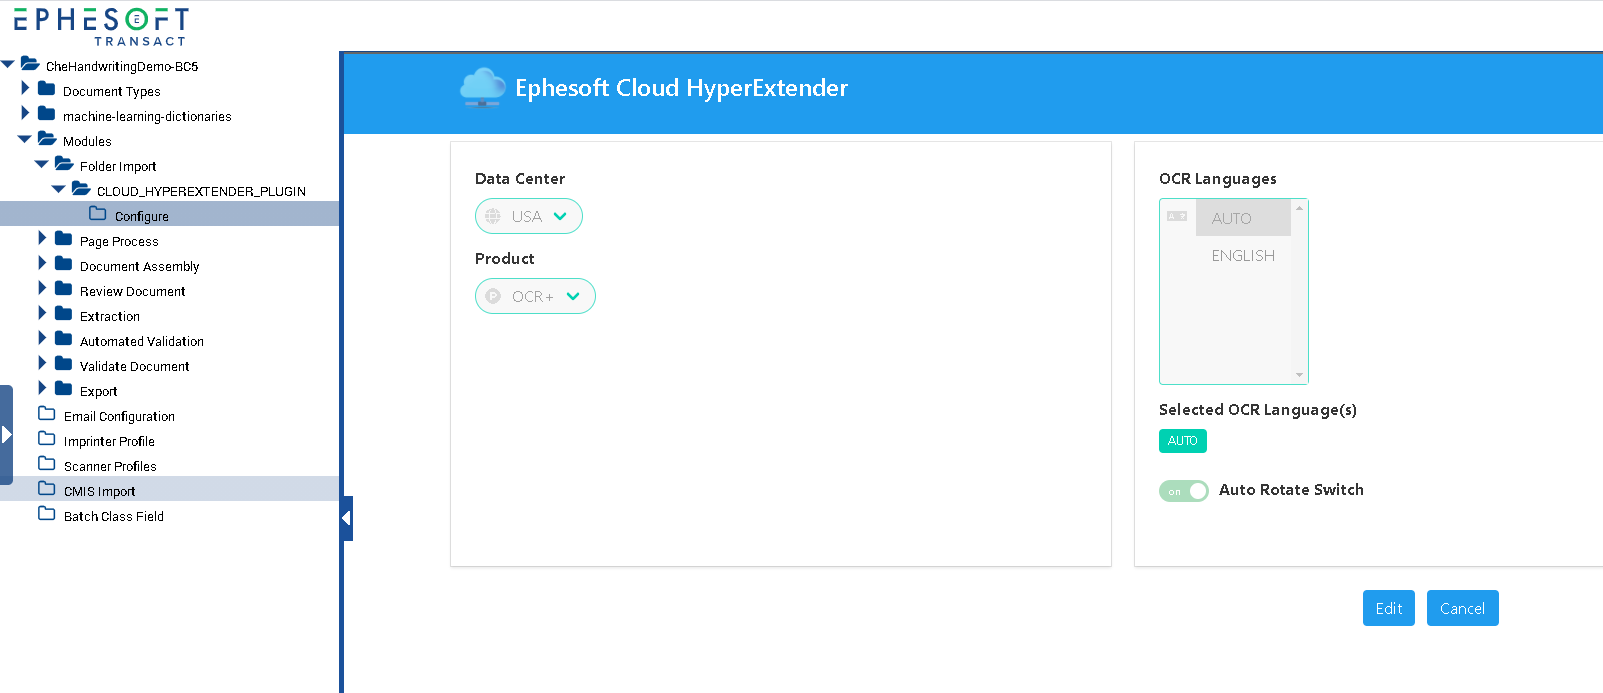The height and width of the screenshot is (693, 1603).
Task: Click the Data Center label
Action: tap(520, 179)
